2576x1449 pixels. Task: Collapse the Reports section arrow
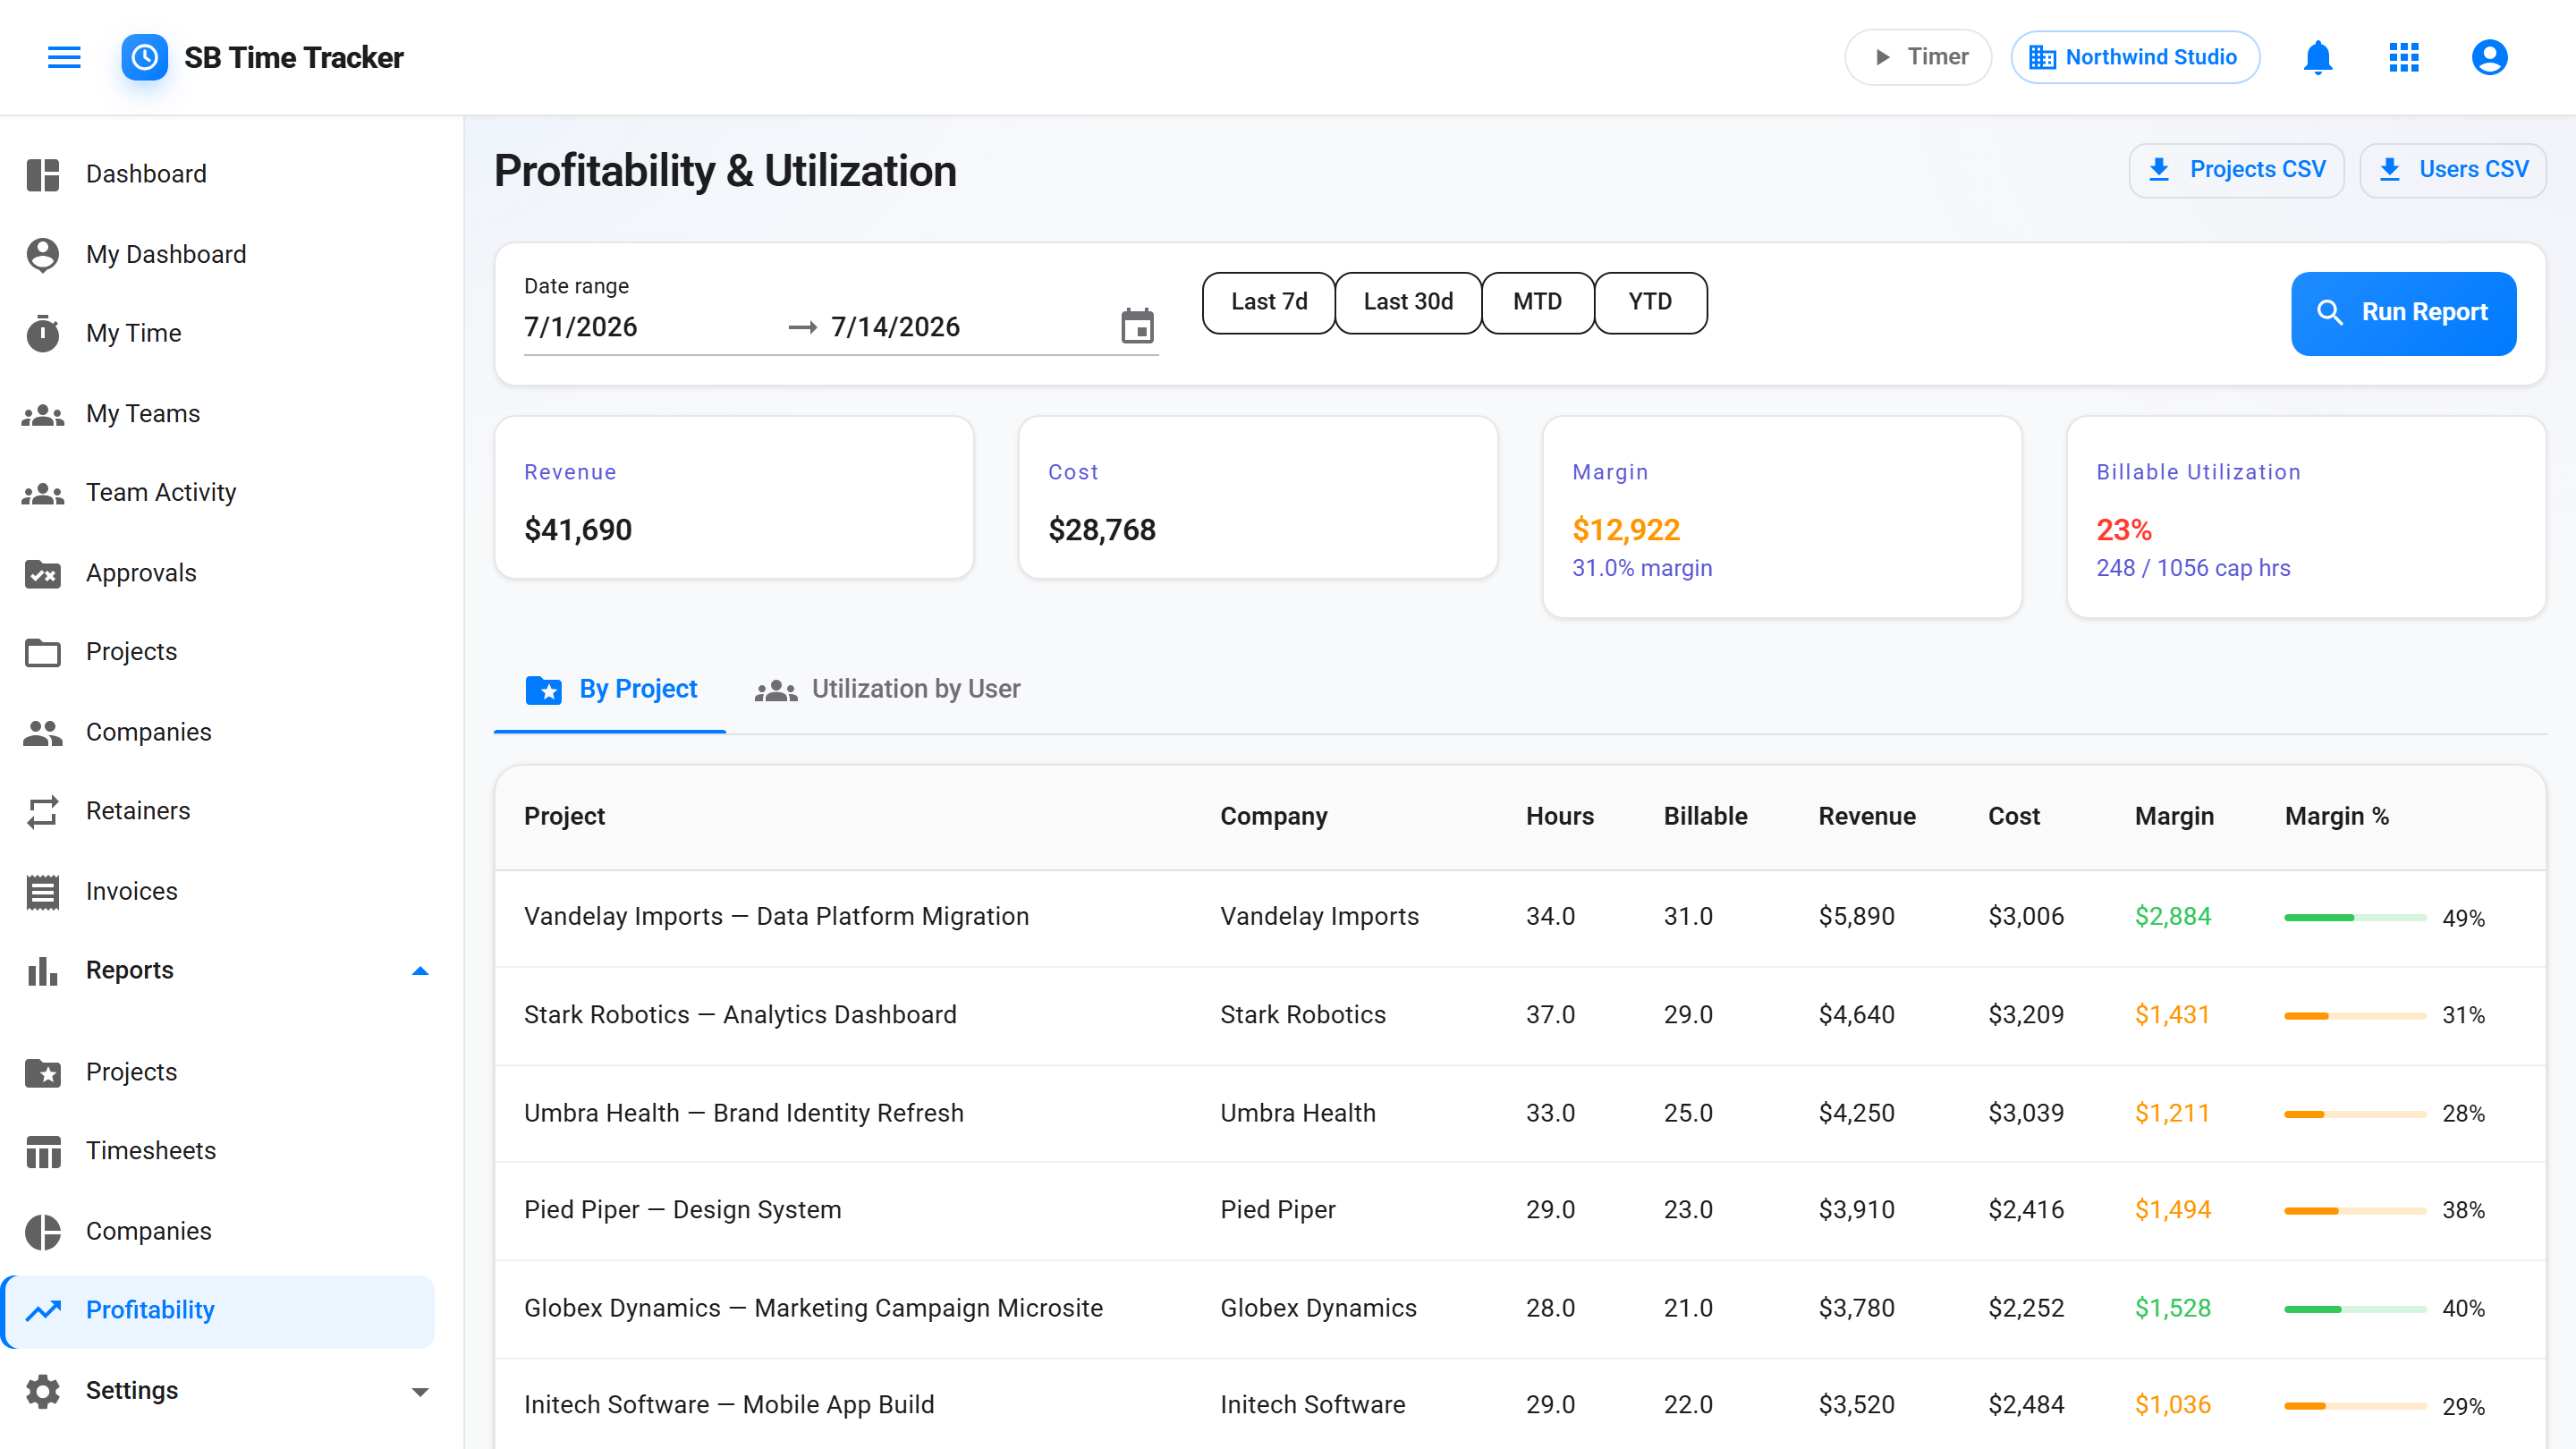click(x=420, y=971)
